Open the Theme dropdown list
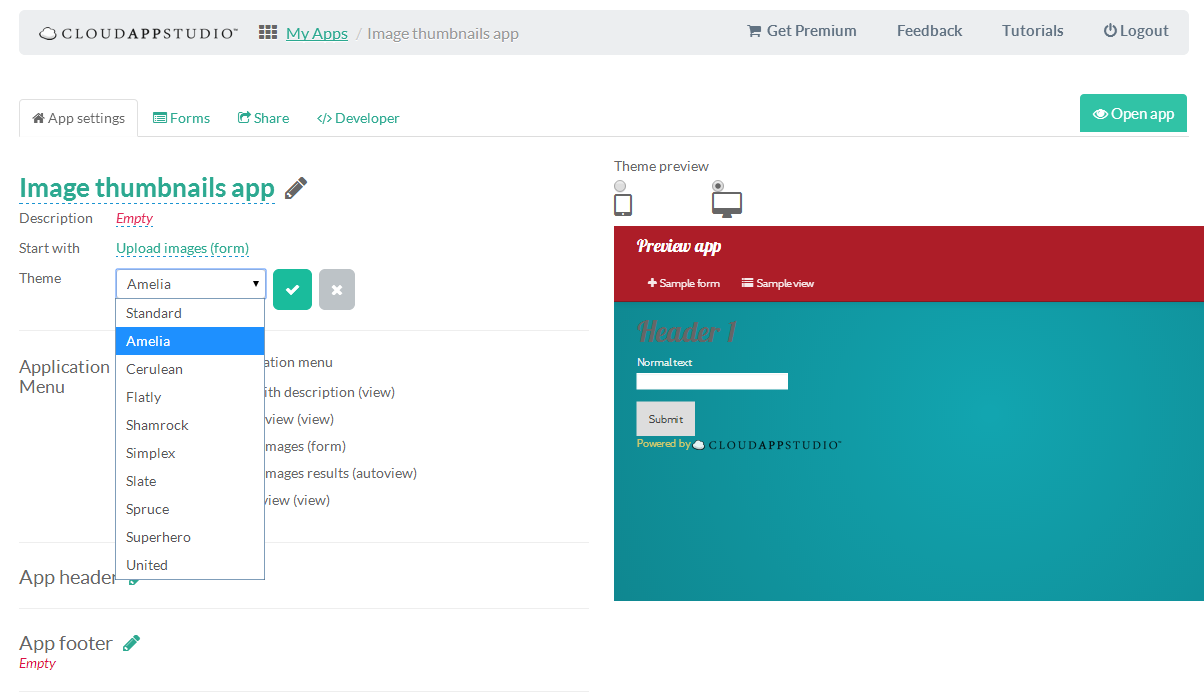The height and width of the screenshot is (698, 1204). (190, 284)
